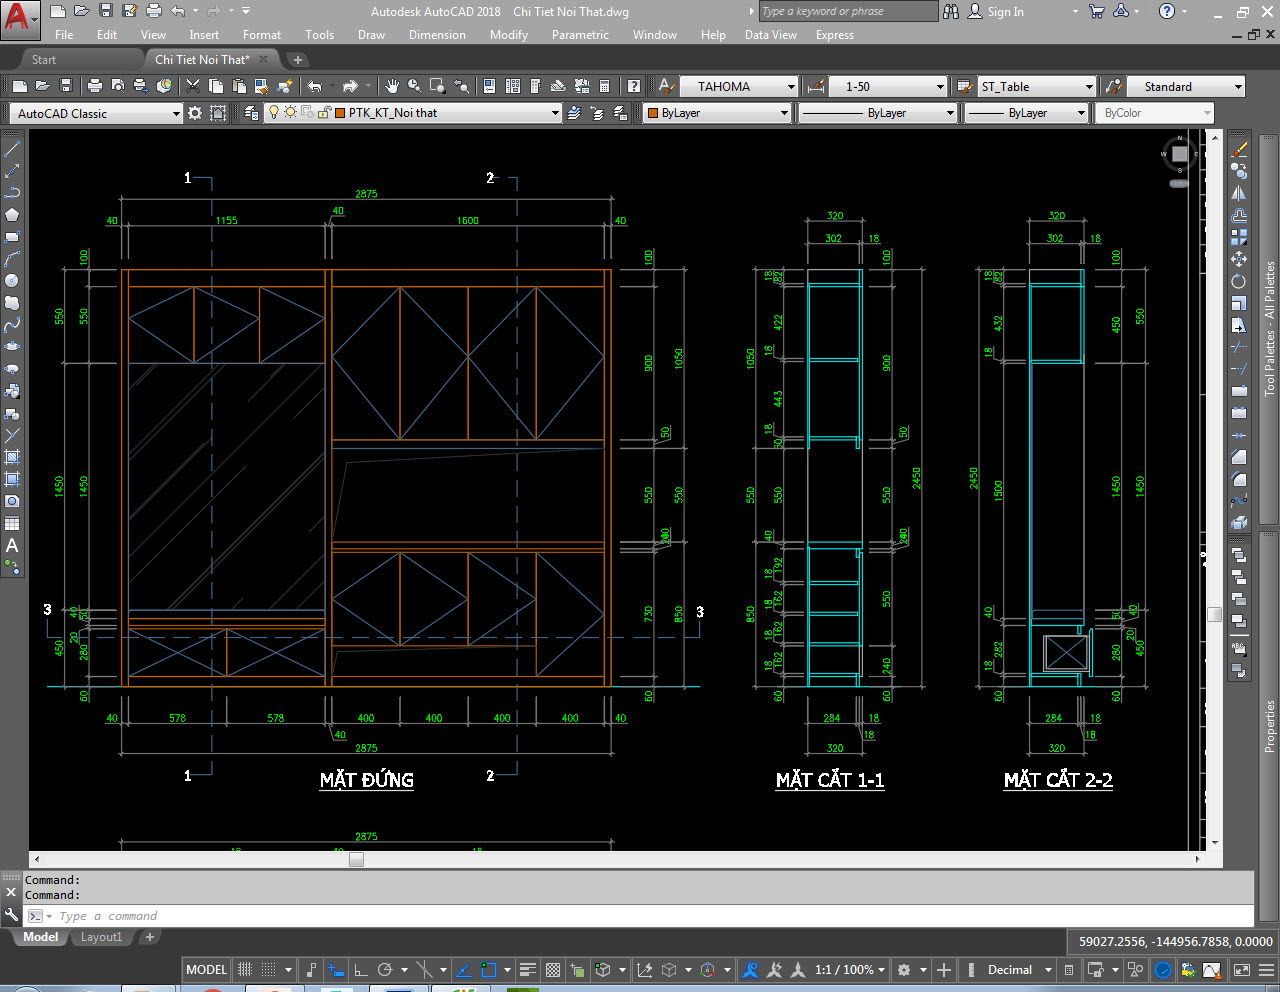Viewport: 1280px width, 992px height.
Task: Click the Pan hand icon
Action: pyautogui.click(x=392, y=86)
